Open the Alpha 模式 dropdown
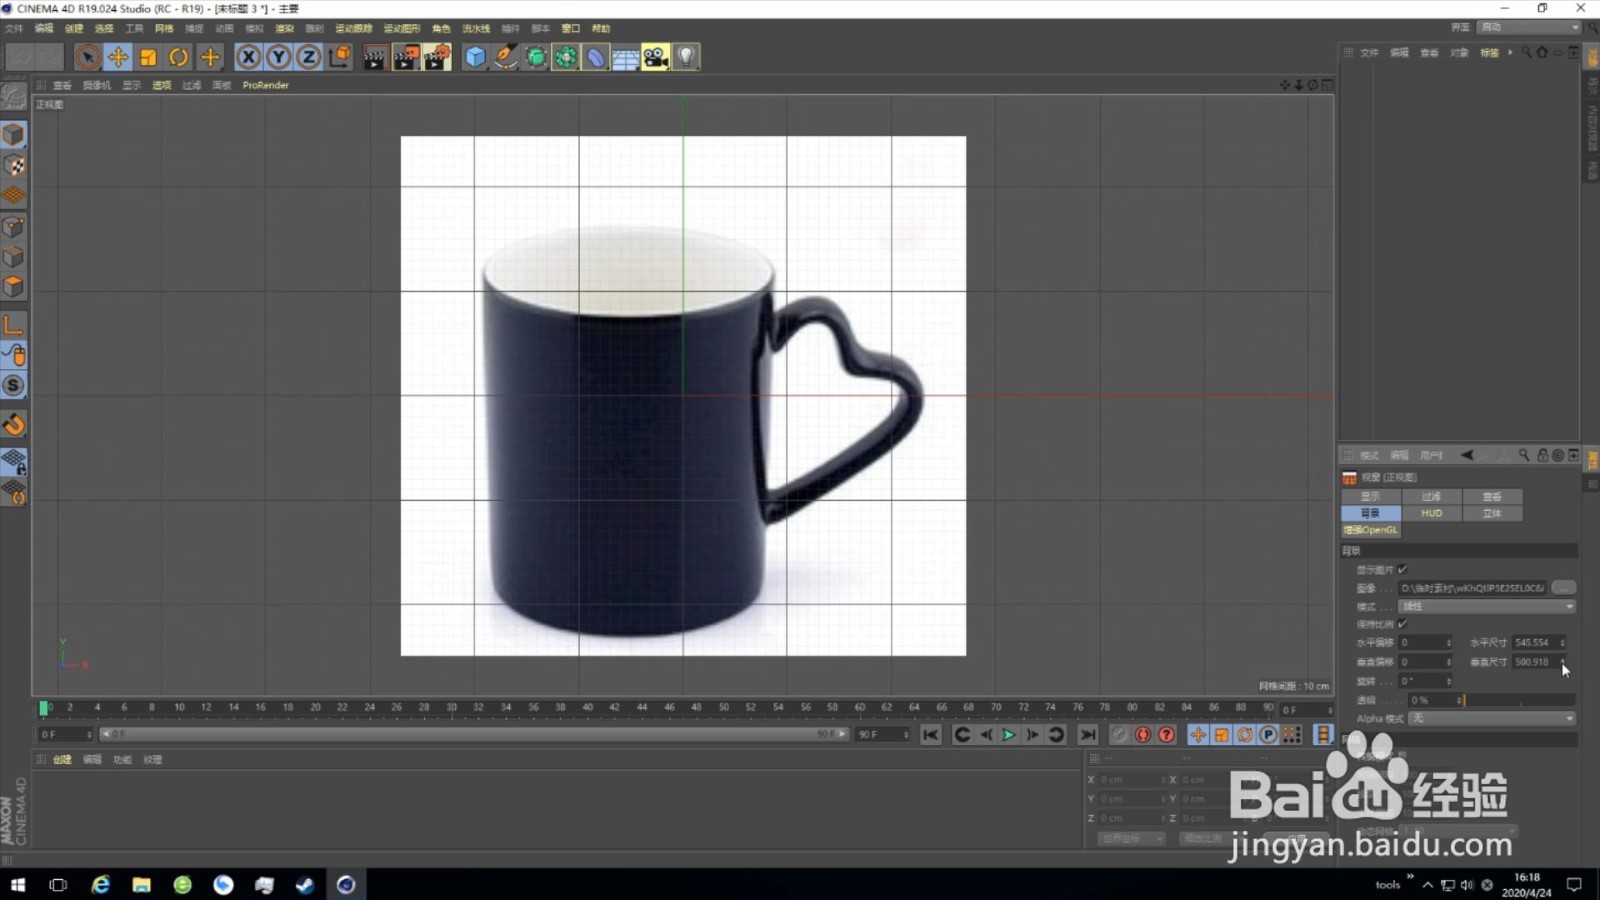This screenshot has height=900, width=1600. (1490, 718)
